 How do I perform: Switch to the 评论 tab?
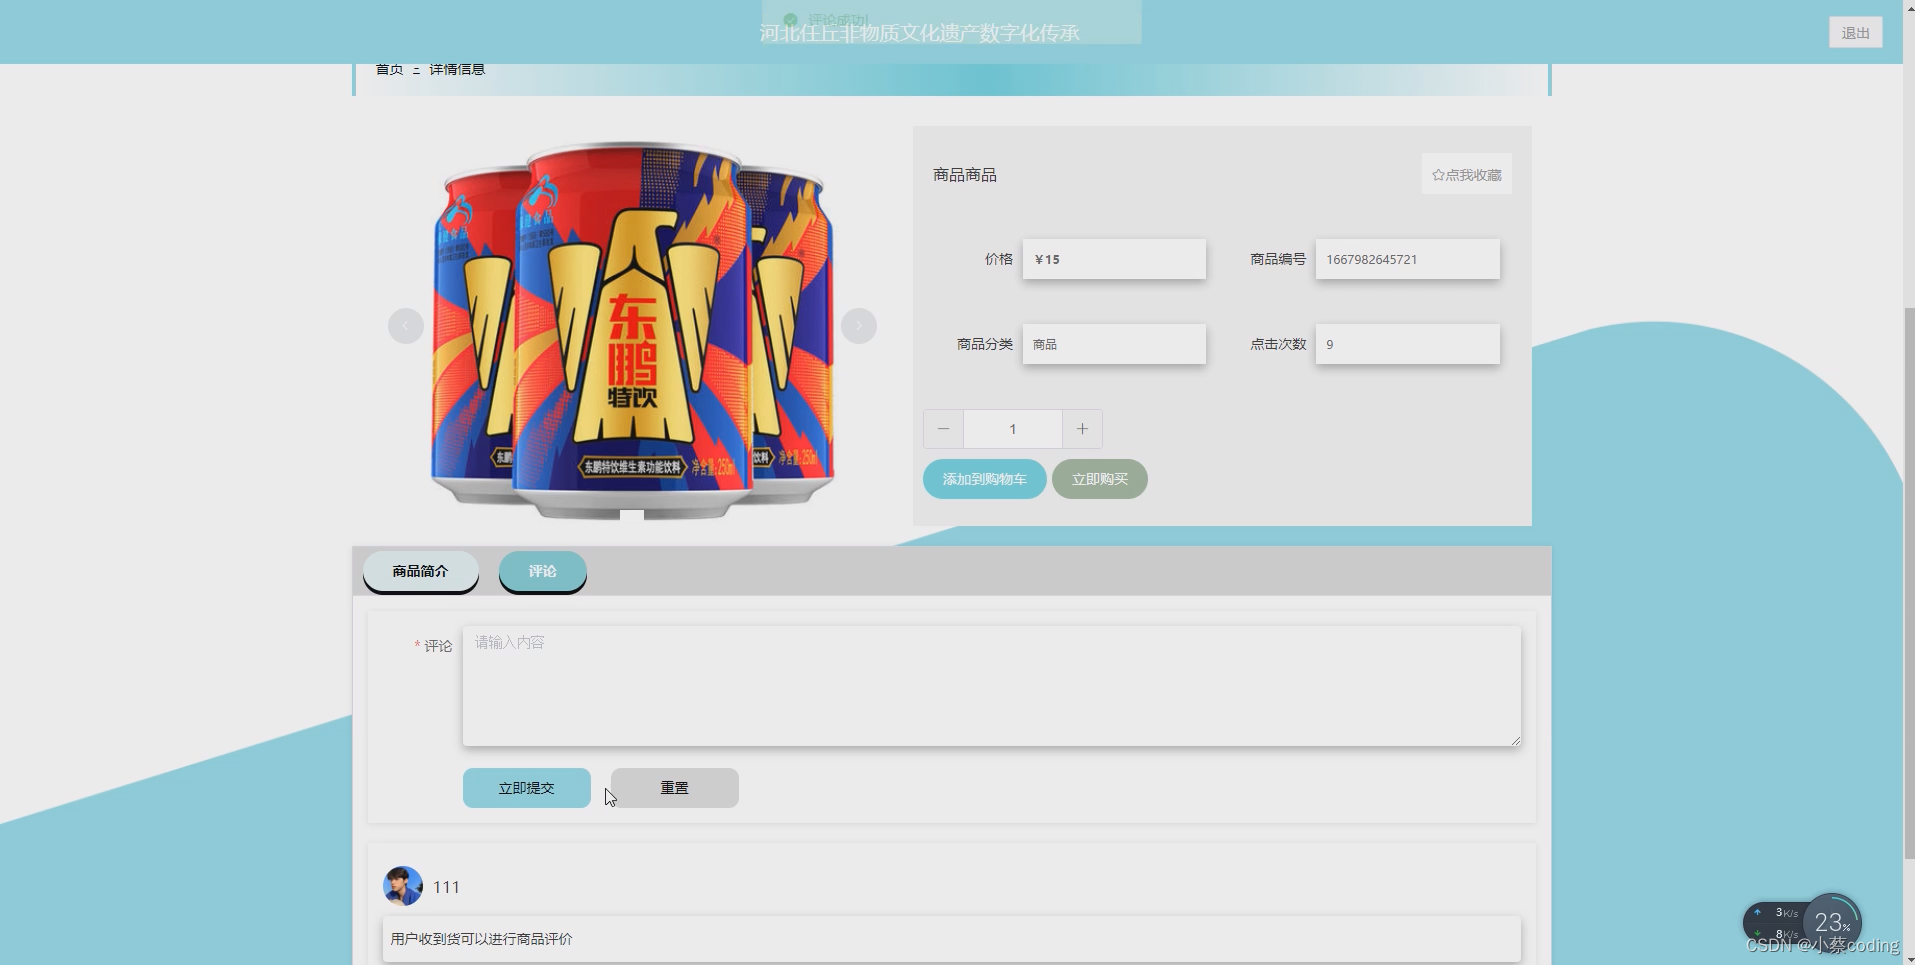click(x=543, y=571)
